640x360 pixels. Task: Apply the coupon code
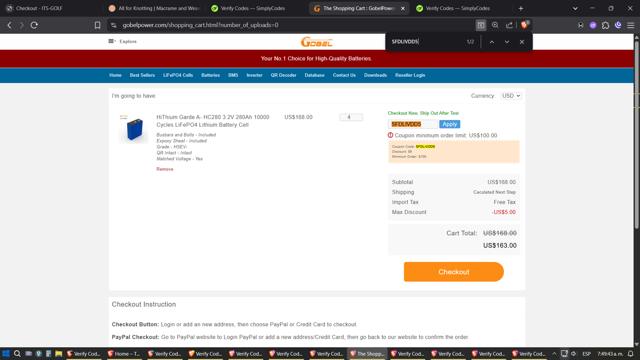(449, 124)
